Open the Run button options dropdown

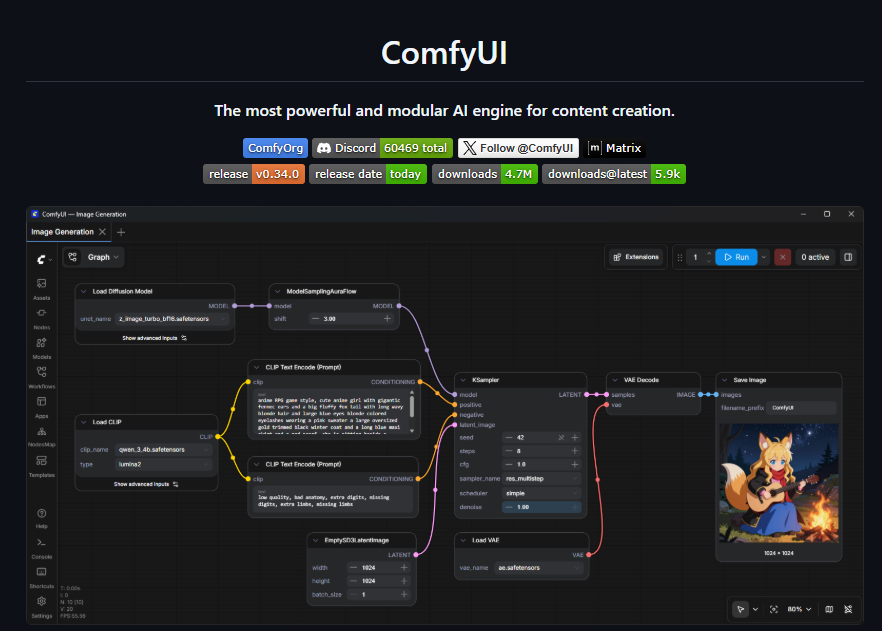[763, 257]
